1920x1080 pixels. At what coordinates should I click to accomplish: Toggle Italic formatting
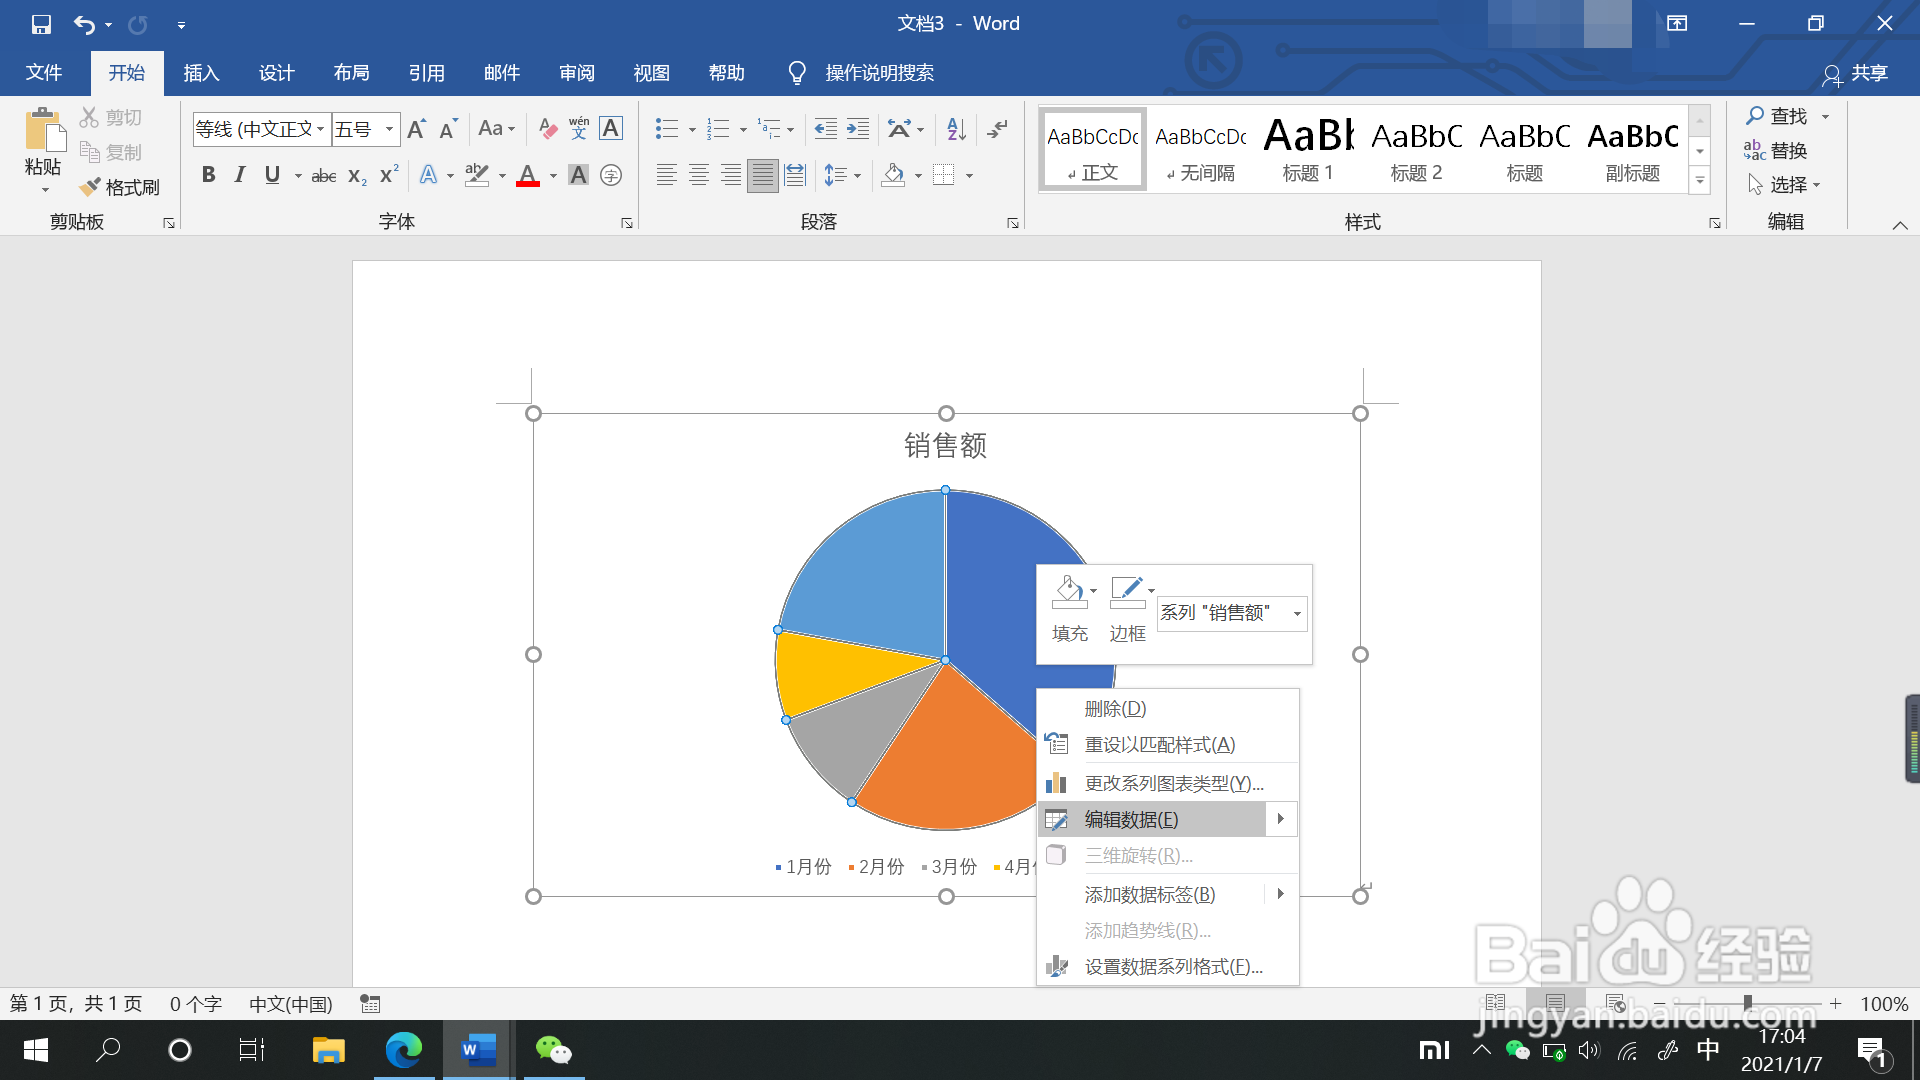tap(240, 175)
